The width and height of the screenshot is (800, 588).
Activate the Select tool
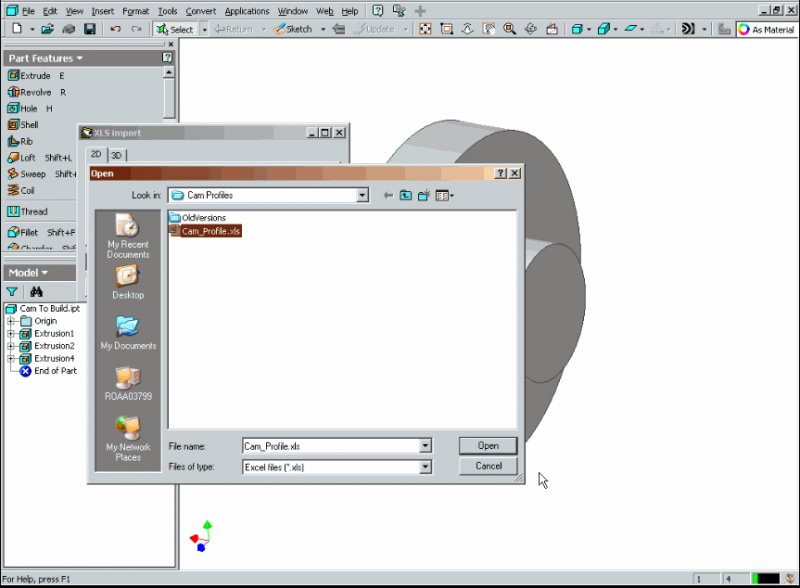(x=176, y=29)
